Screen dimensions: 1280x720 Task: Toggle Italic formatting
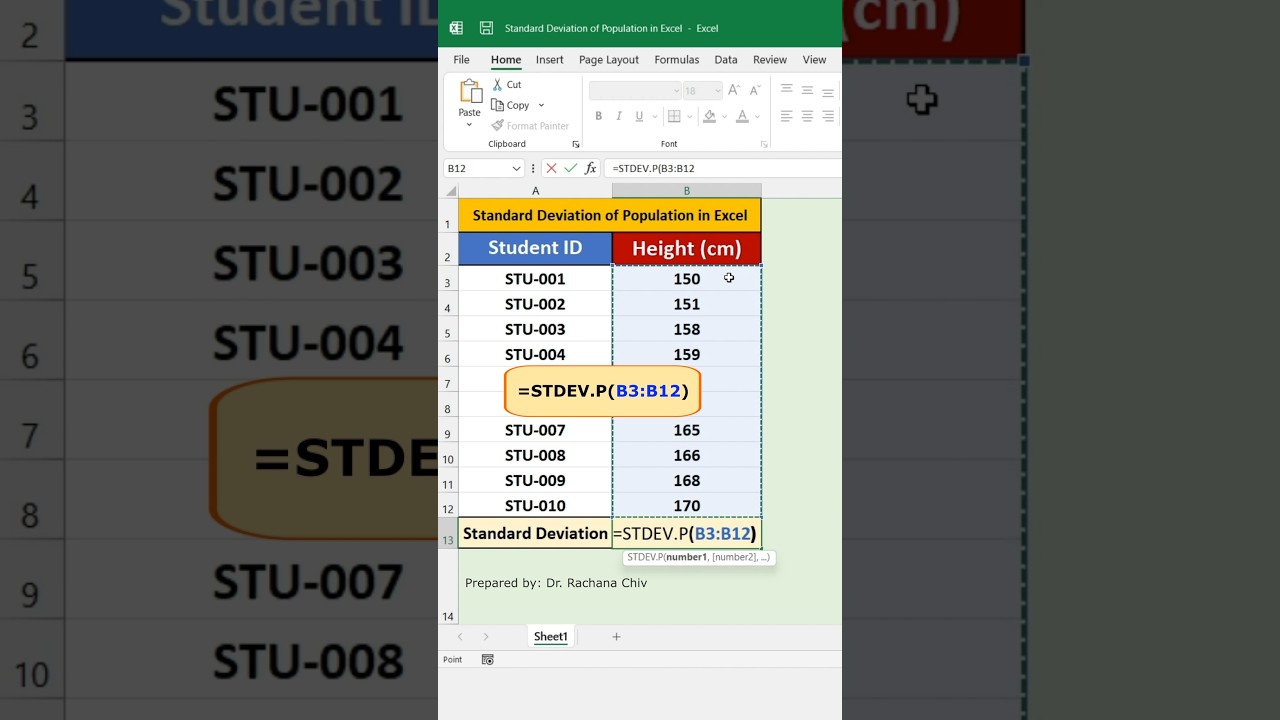pos(619,116)
